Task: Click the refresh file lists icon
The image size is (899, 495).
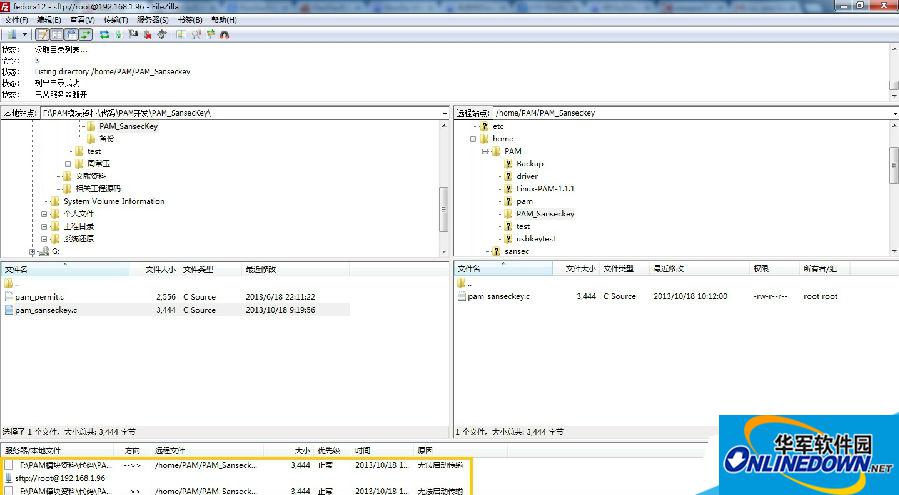Action: click(104, 34)
